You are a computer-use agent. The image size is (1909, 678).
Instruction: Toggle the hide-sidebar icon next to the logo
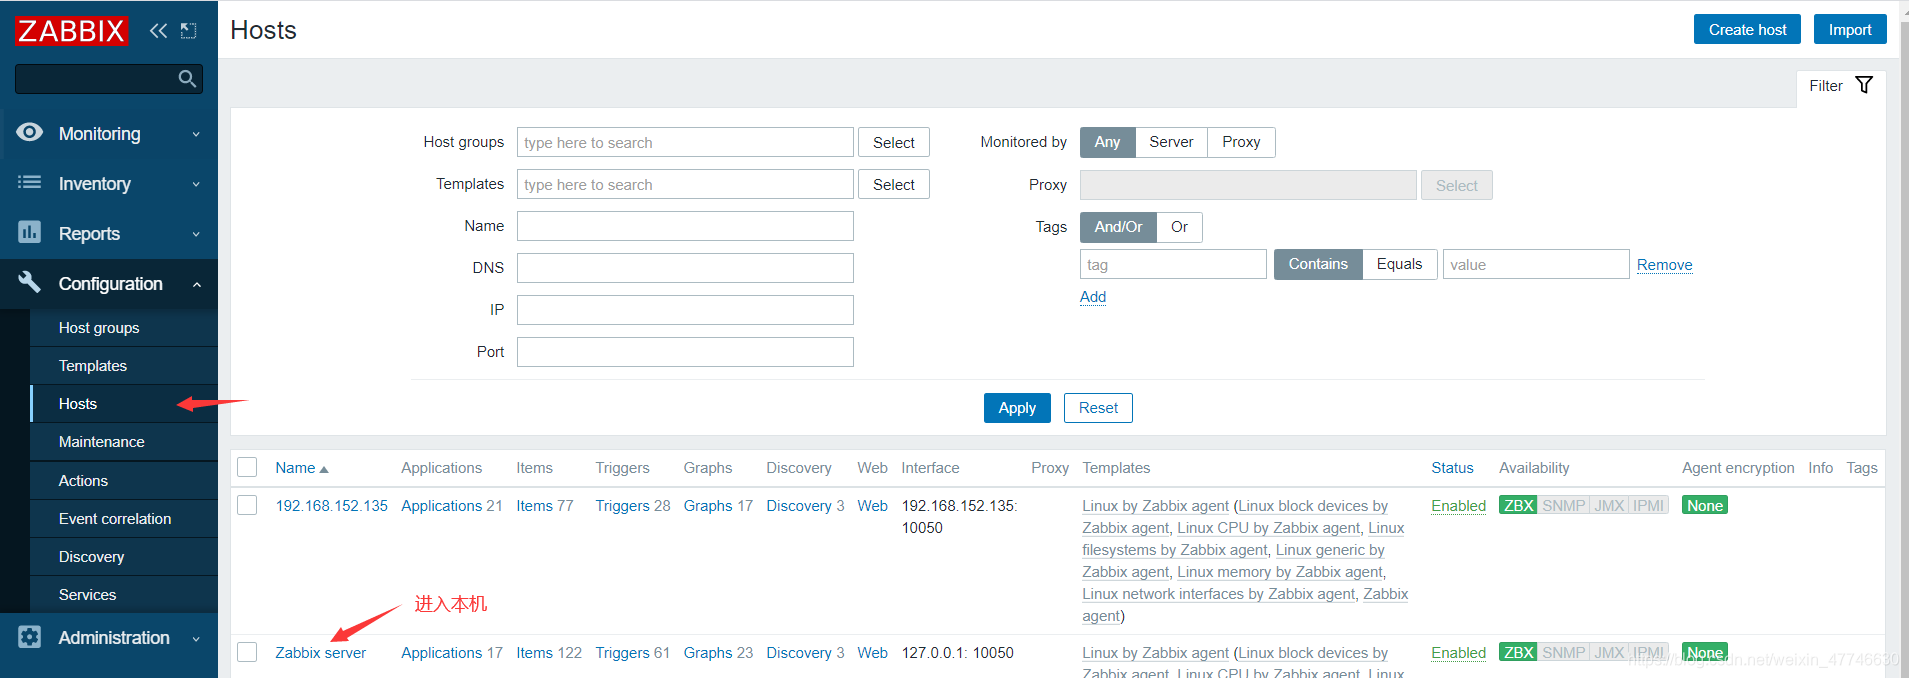pos(188,31)
